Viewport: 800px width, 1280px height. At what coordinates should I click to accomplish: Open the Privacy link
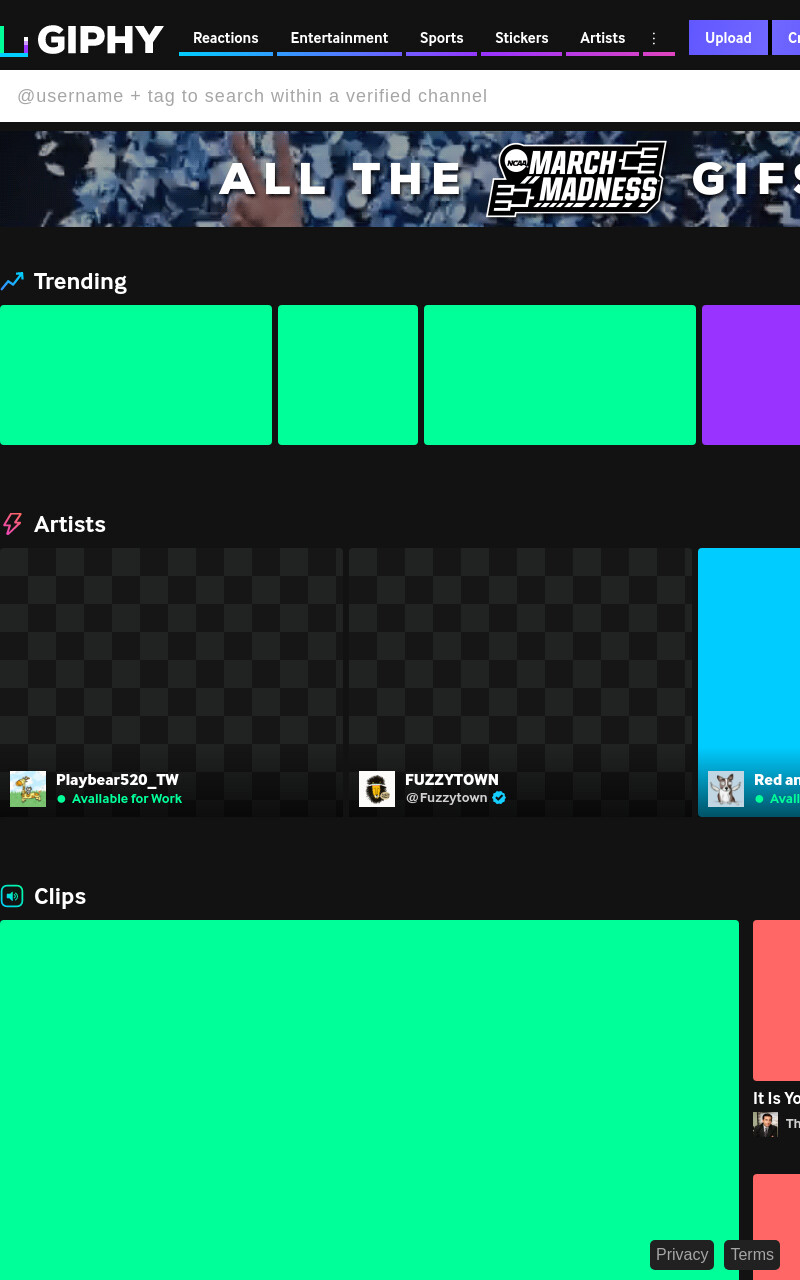pos(682,1255)
